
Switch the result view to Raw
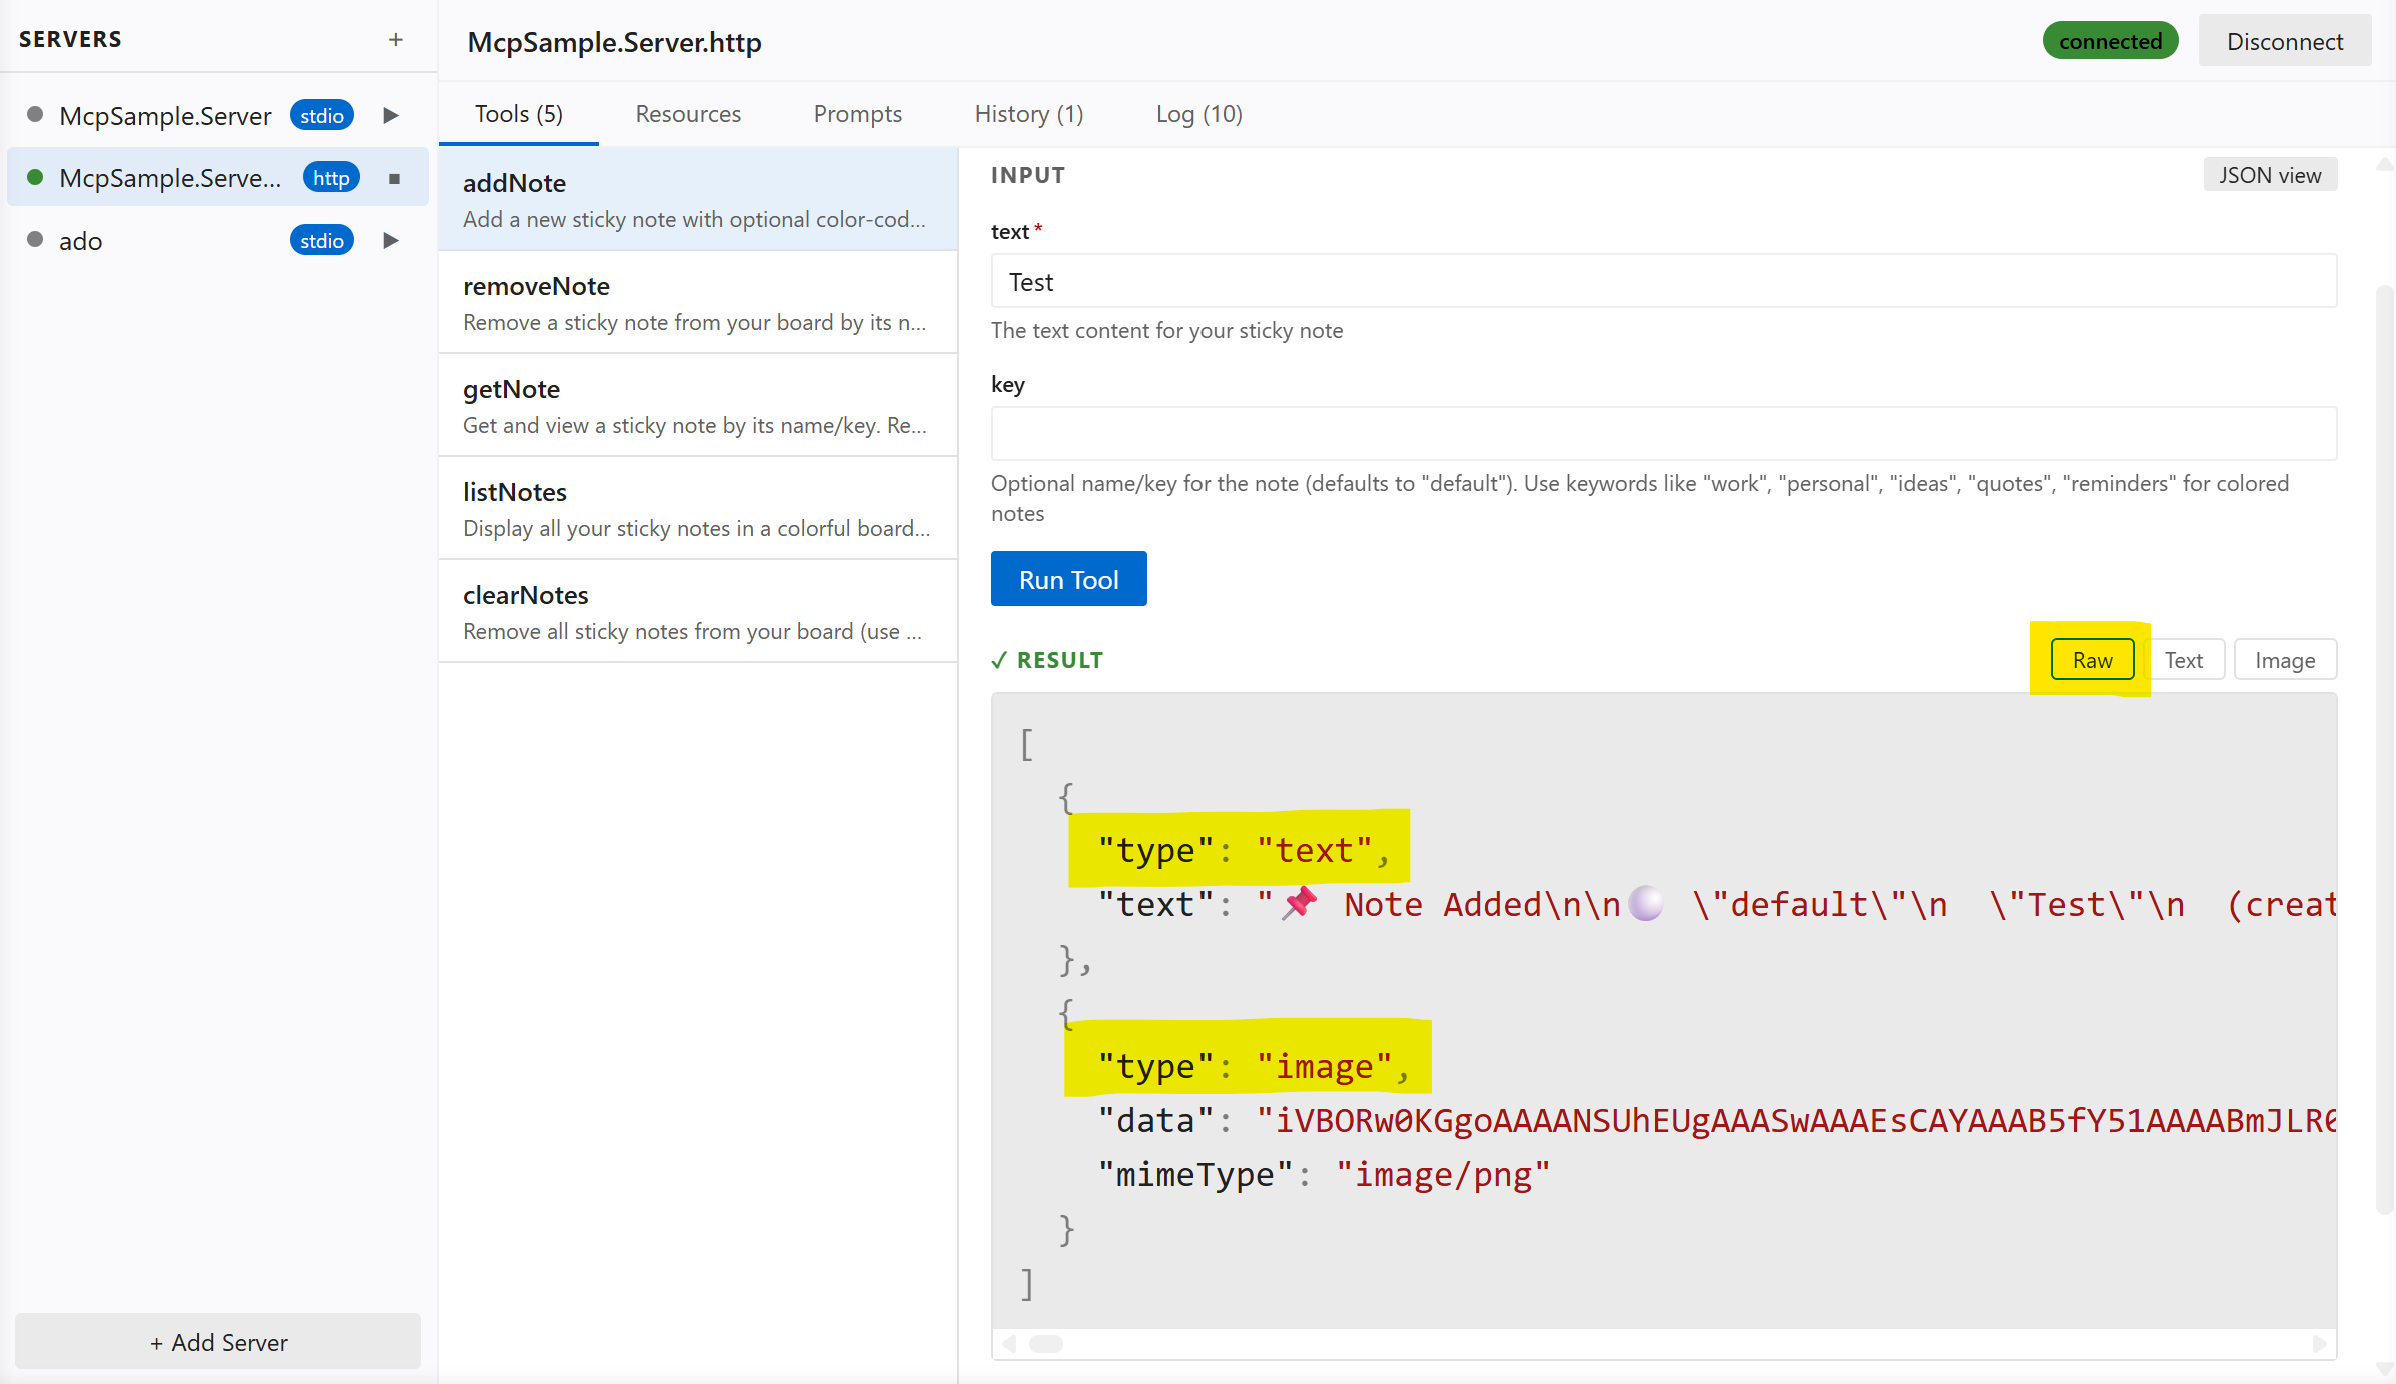coord(2091,659)
